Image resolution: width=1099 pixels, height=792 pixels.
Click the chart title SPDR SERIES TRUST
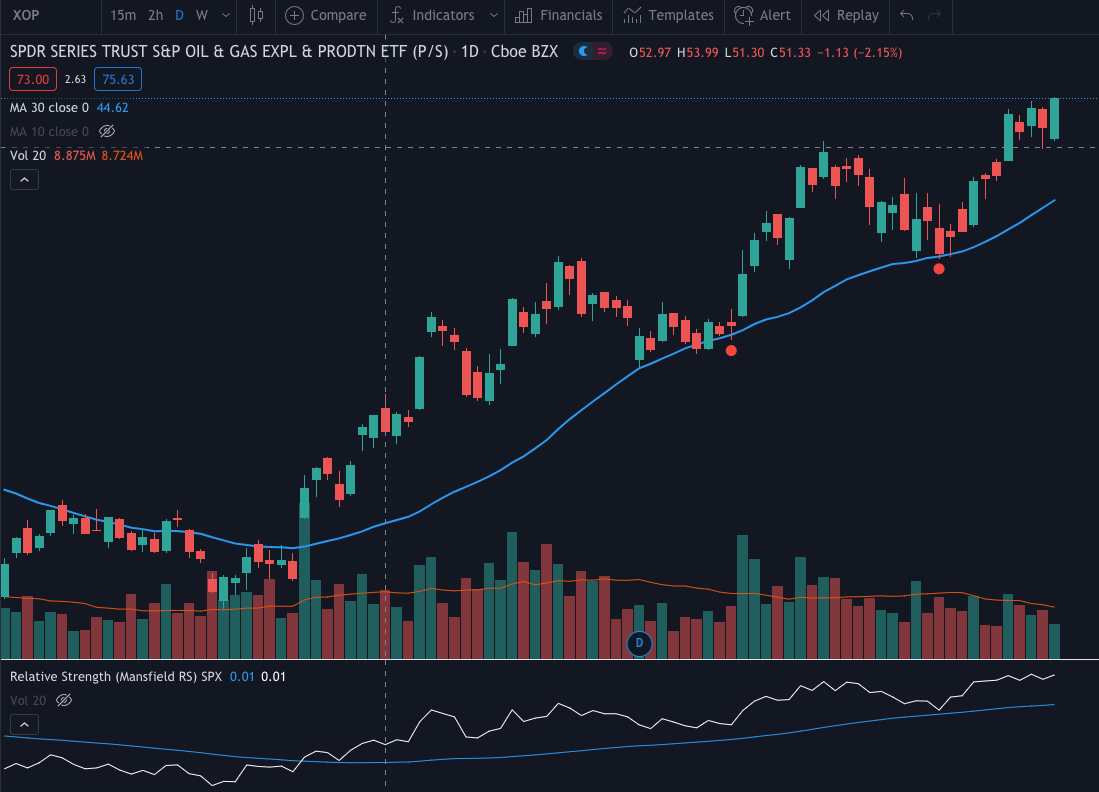click(x=228, y=51)
